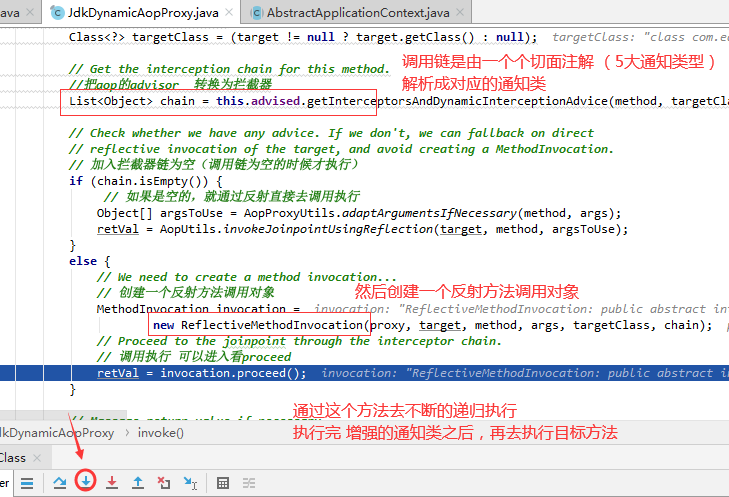The image size is (729, 497).
Task: Click the inline debug hint 'targetClass: "class com.e'
Action: [640, 37]
